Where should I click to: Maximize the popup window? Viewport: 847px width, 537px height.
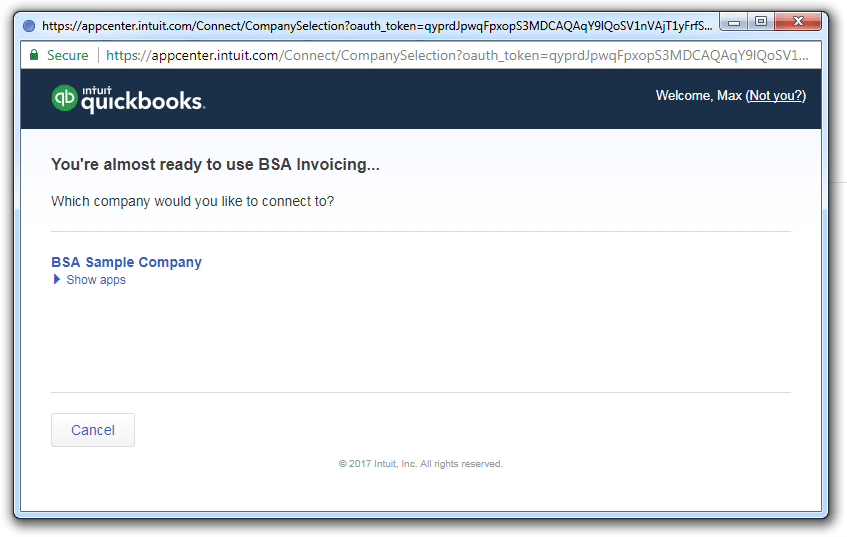(x=761, y=22)
